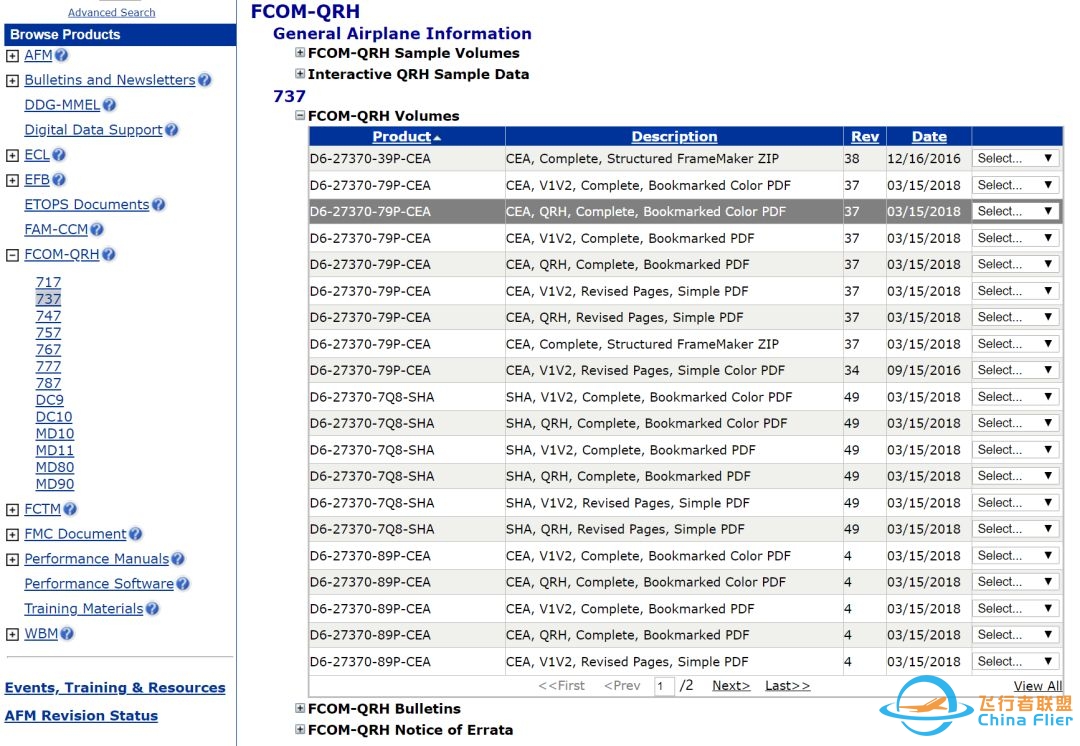Screen dimensions: 1080x746
Task: Expand the WBM tree node
Action: 12,634
